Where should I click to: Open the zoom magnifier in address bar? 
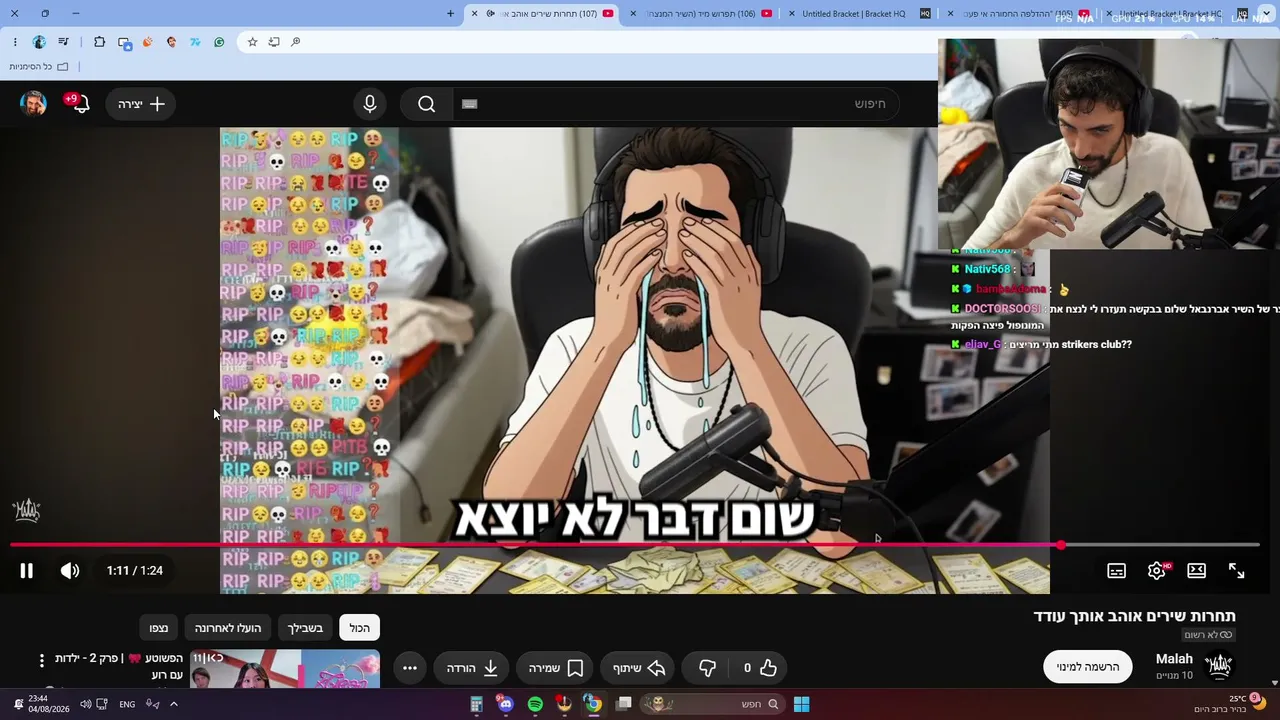(x=296, y=42)
